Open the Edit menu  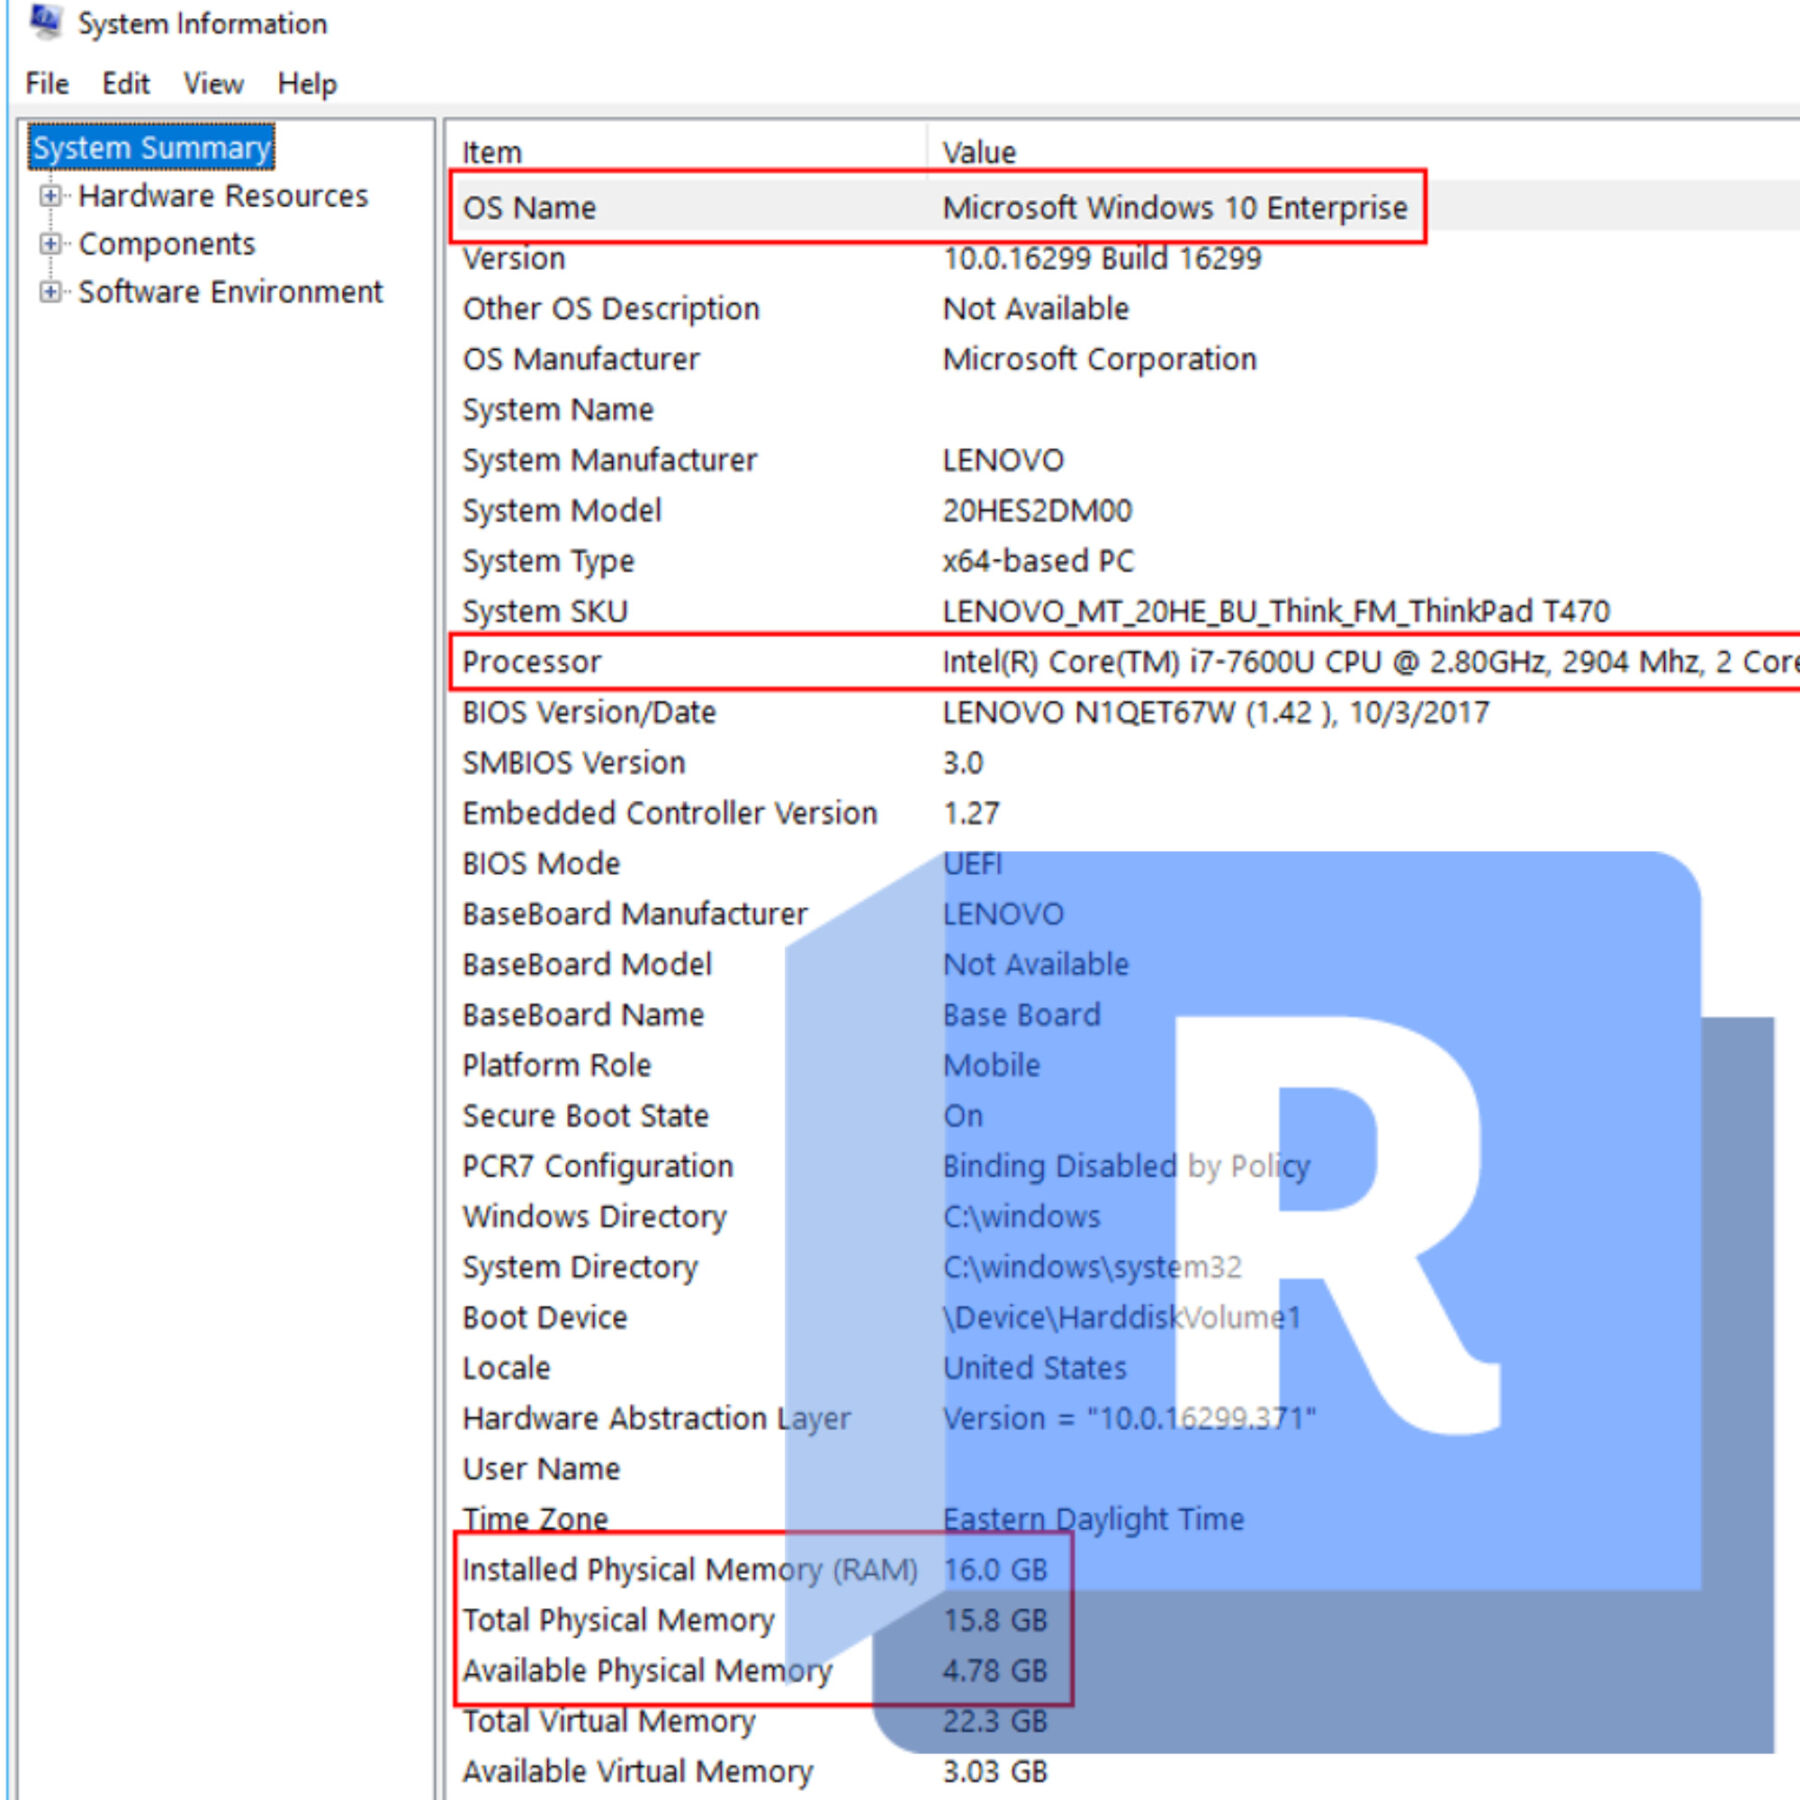[125, 83]
